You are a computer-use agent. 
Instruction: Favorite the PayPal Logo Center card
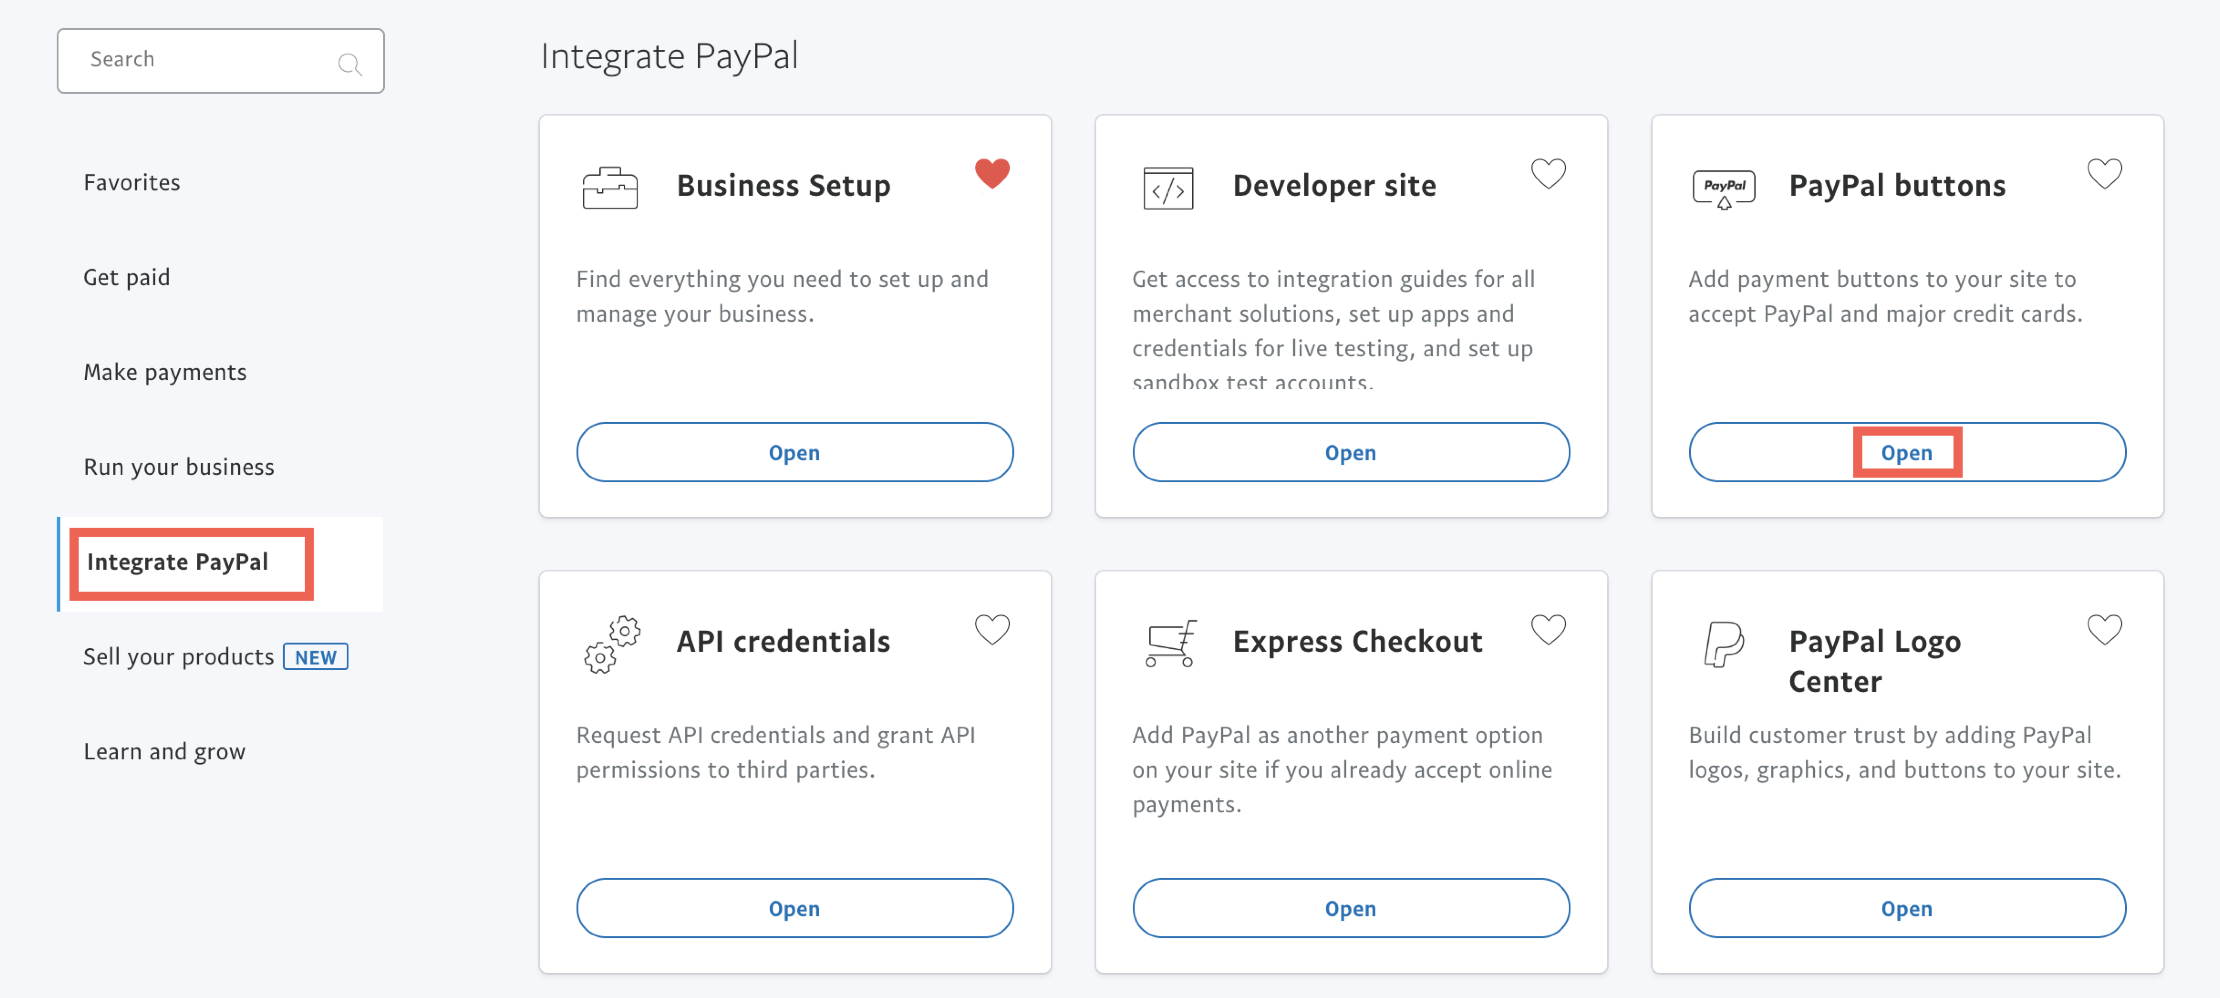(x=2105, y=629)
